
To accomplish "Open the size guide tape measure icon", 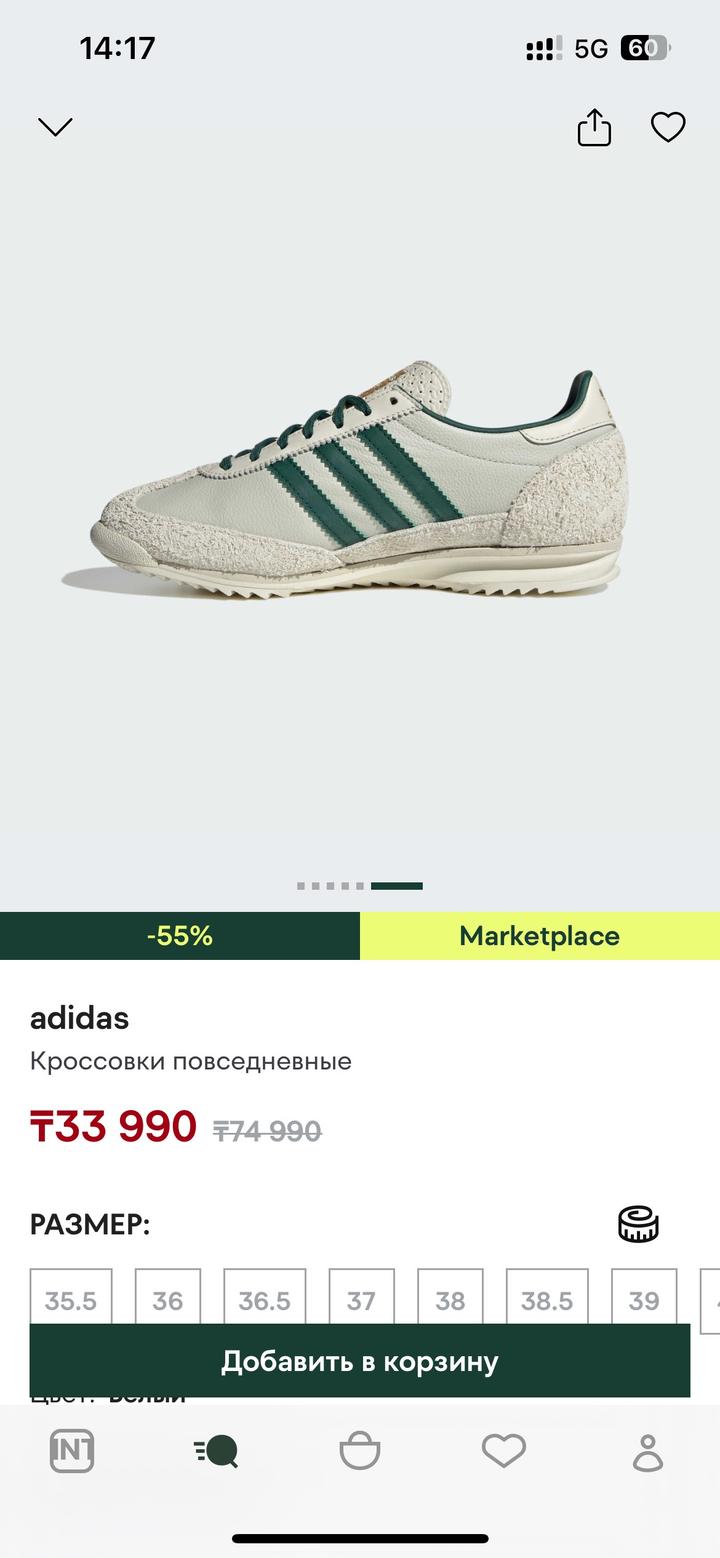I will pyautogui.click(x=638, y=1224).
